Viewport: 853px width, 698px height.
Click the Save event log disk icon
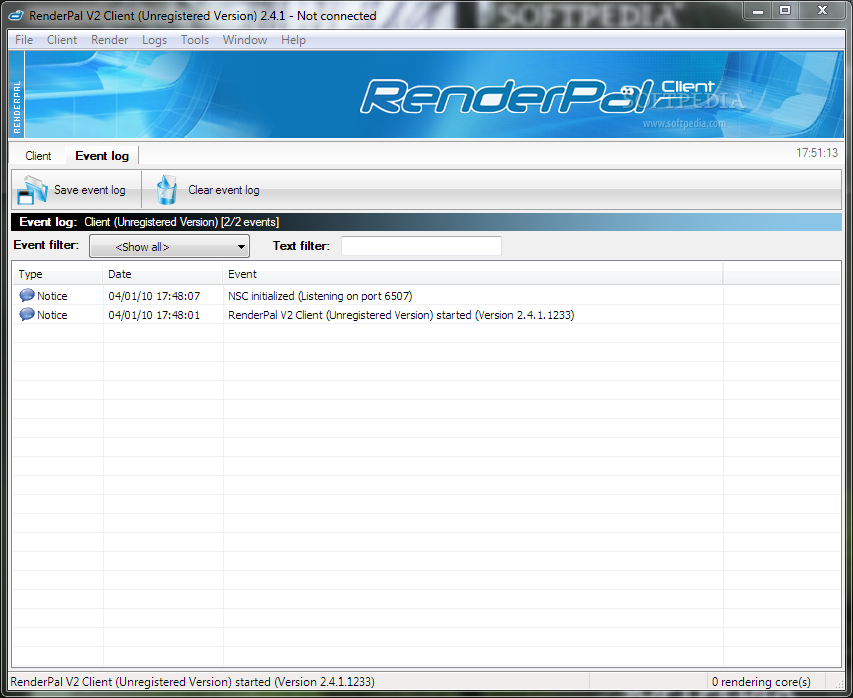[32, 190]
